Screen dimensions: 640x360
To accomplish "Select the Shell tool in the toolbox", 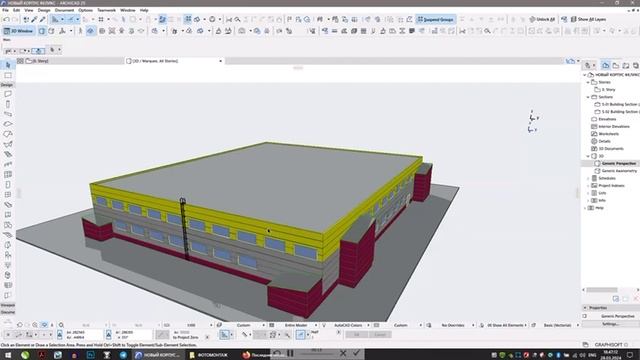I will 8,144.
